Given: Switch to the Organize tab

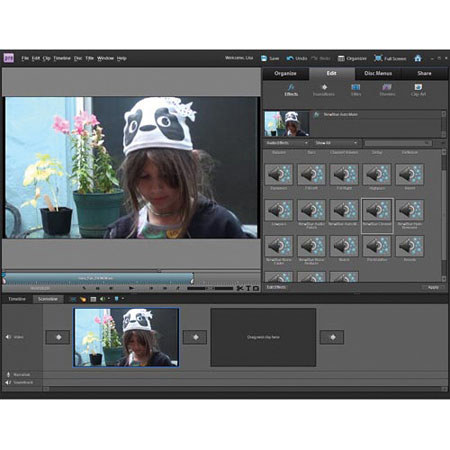Looking at the screenshot, I should tap(285, 73).
